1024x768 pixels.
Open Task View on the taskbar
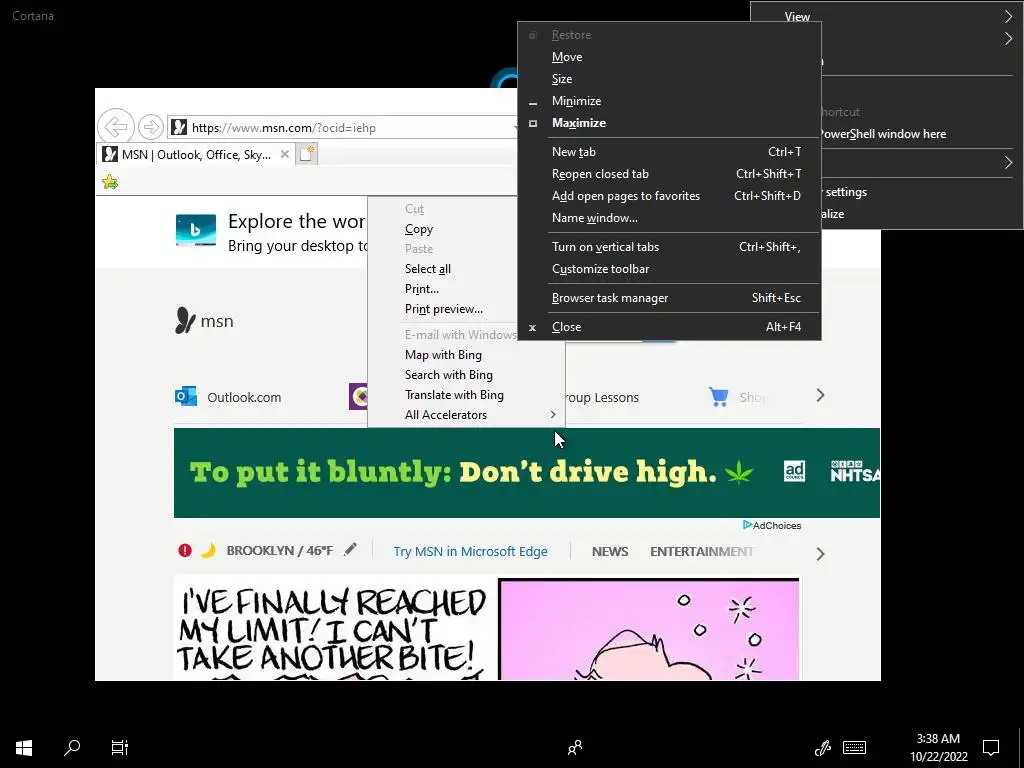(x=120, y=747)
